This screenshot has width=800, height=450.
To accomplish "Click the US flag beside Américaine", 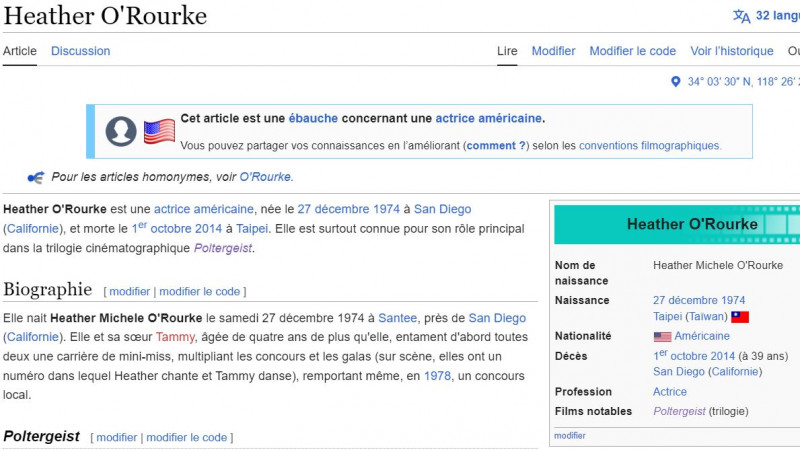I will coord(662,337).
